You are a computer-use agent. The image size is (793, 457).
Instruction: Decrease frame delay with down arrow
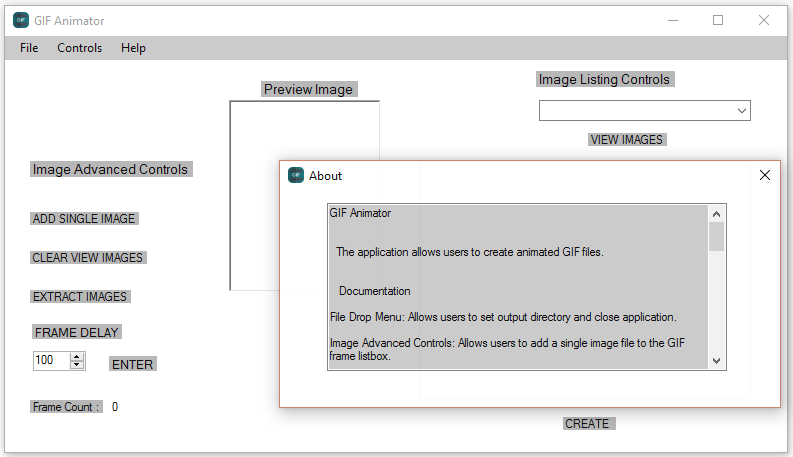[x=77, y=364]
